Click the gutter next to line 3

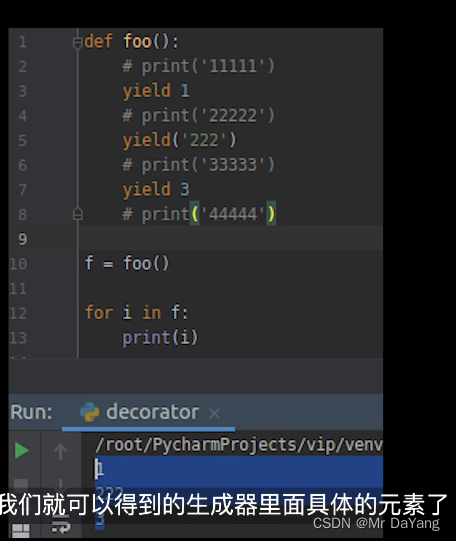[x=48, y=91]
